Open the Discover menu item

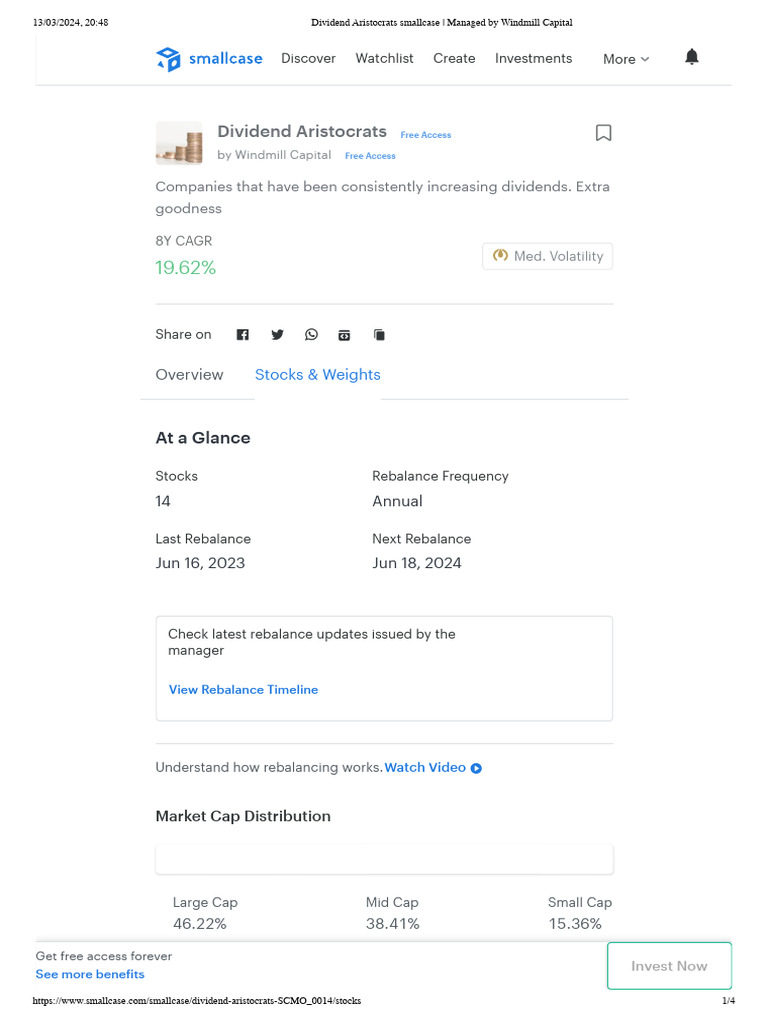tap(308, 58)
